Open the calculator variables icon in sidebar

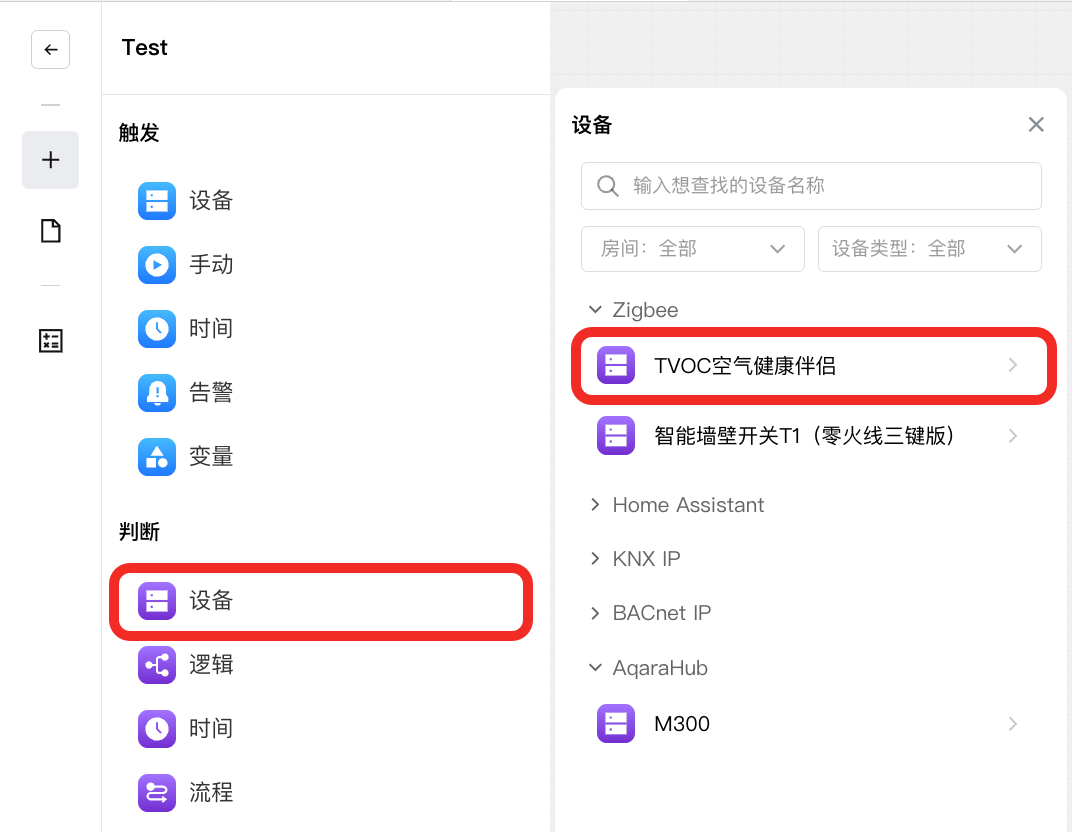click(x=51, y=340)
